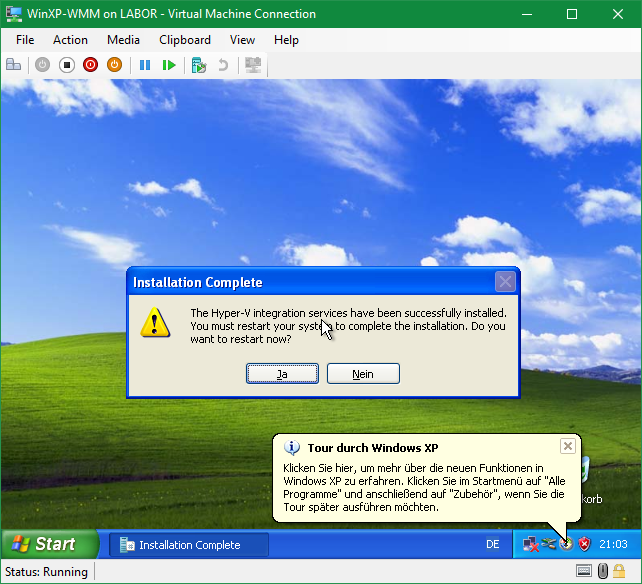Click Ja to restart now

point(282,374)
